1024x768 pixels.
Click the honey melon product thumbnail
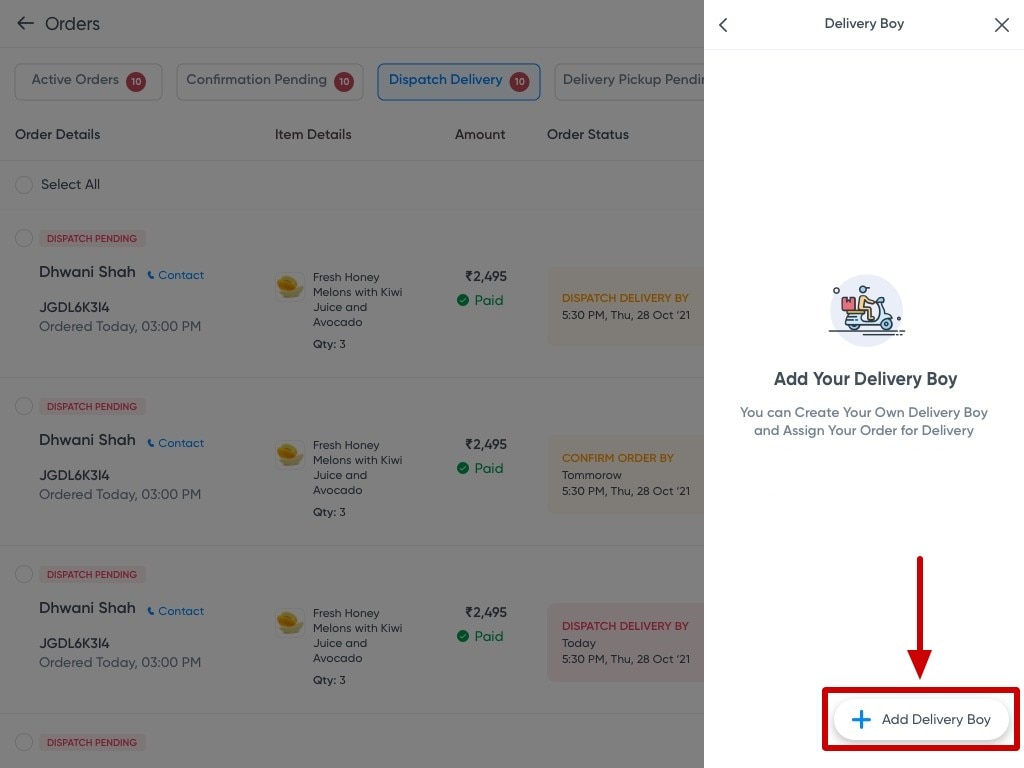[289, 286]
